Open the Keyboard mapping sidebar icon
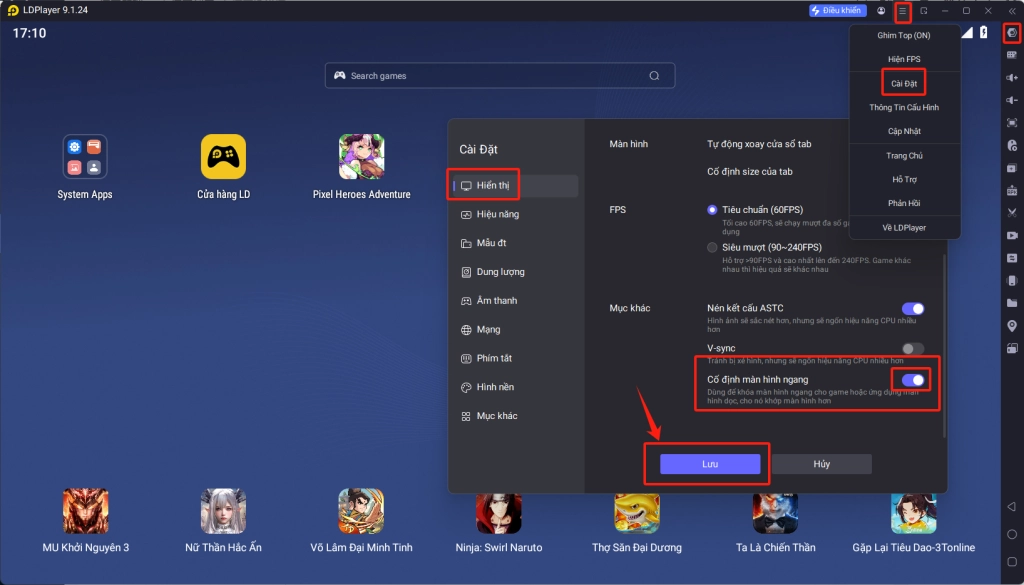 [1012, 56]
